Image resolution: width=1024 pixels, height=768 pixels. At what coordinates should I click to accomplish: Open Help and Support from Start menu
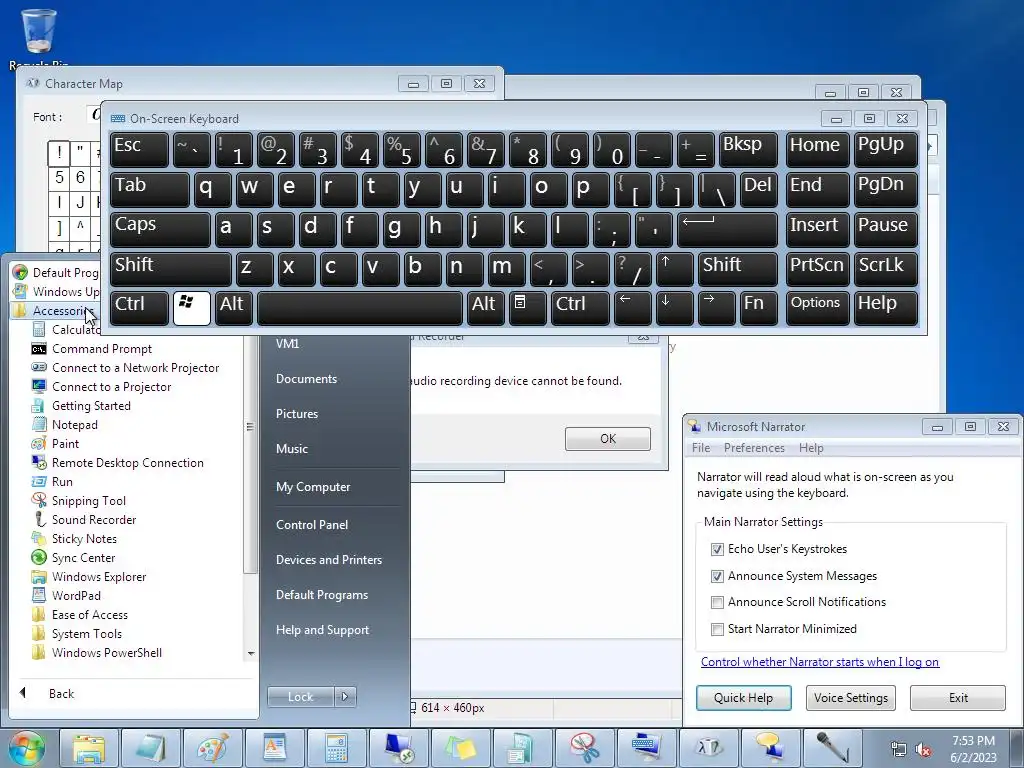coord(322,630)
